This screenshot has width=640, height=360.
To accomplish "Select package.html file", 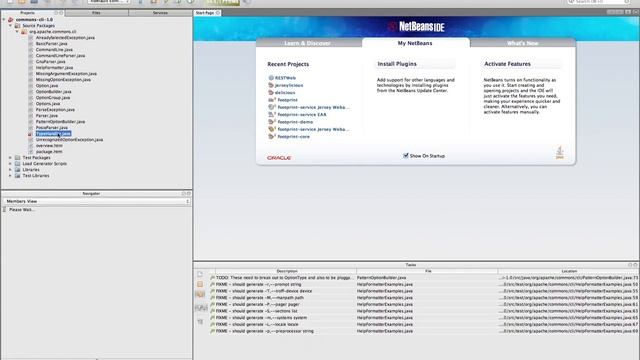I will 49,151.
